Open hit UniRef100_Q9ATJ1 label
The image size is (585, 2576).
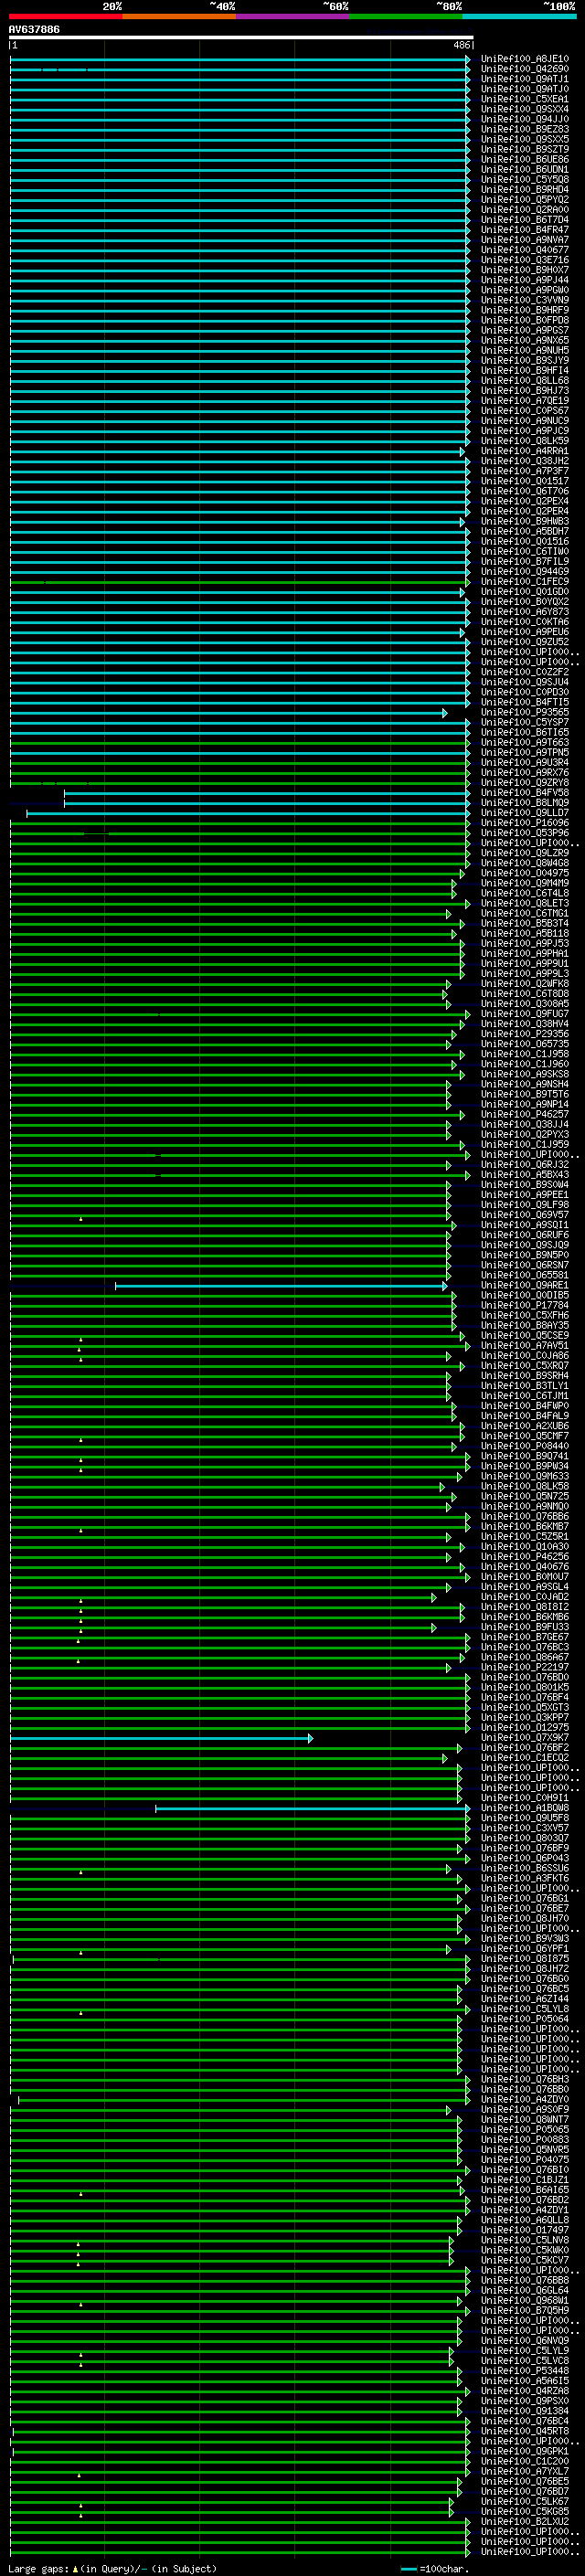coord(525,79)
